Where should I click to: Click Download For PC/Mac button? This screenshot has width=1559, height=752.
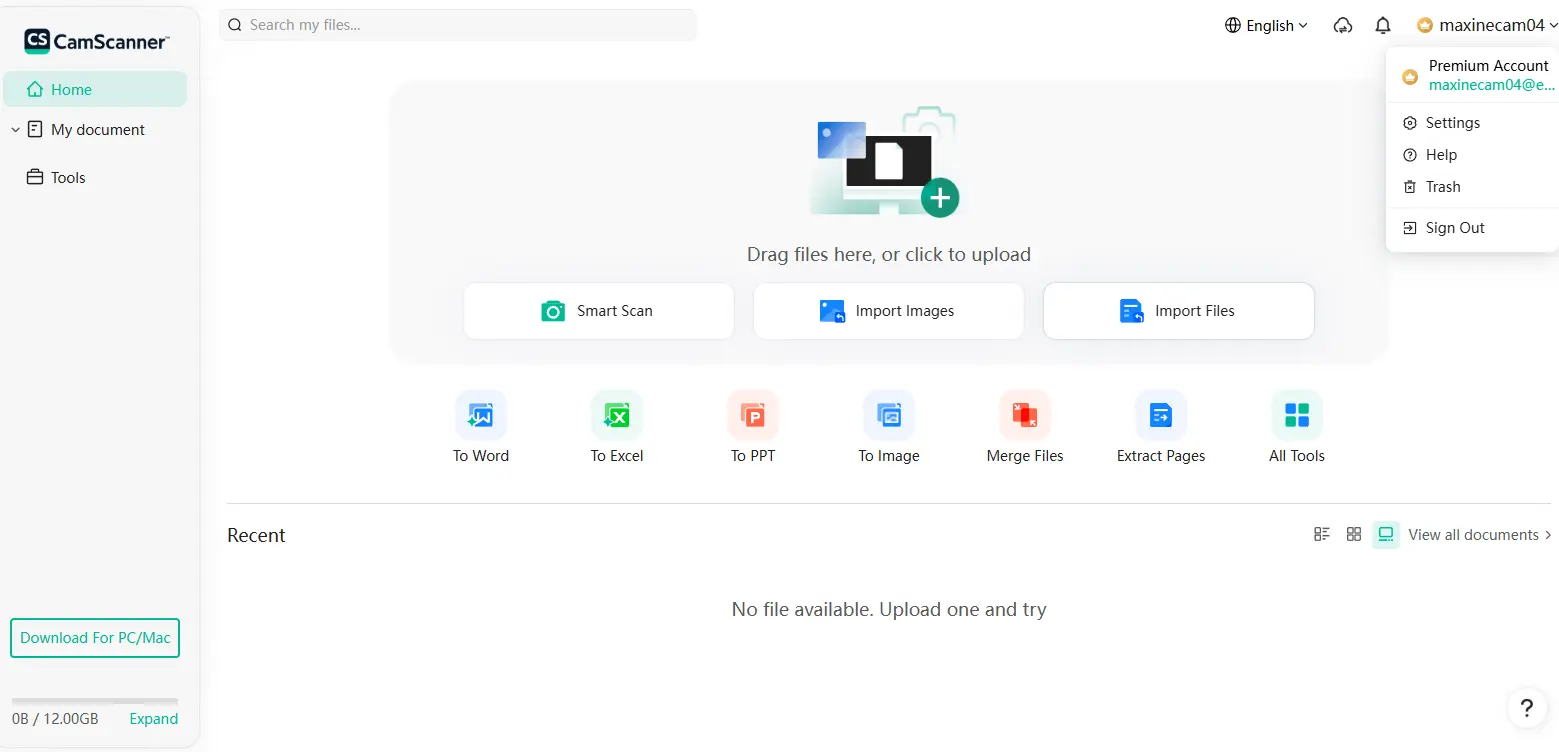click(95, 638)
